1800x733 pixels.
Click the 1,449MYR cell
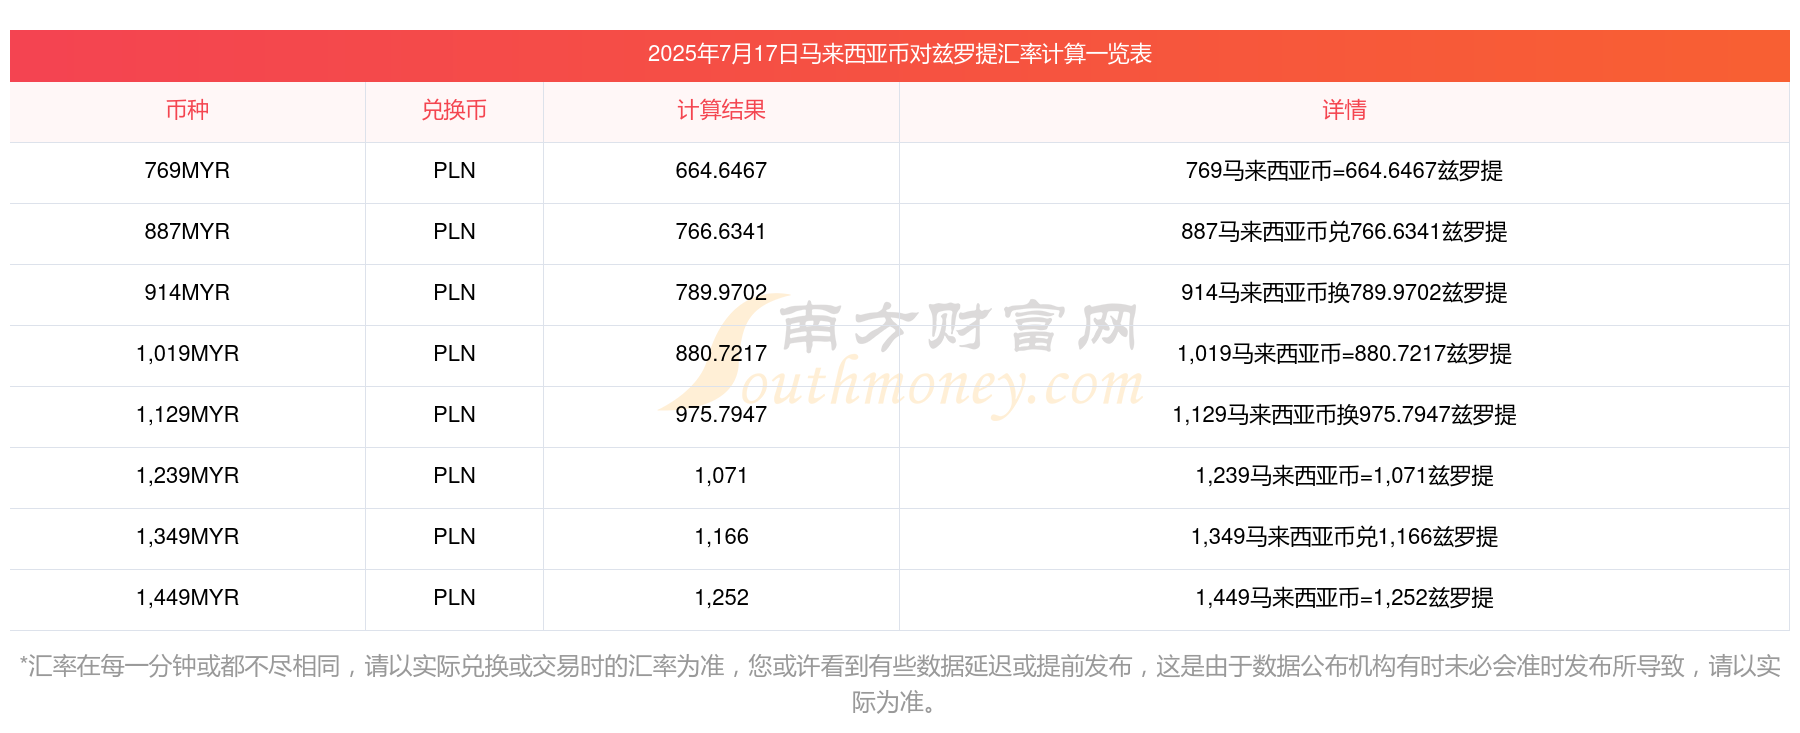pyautogui.click(x=187, y=598)
